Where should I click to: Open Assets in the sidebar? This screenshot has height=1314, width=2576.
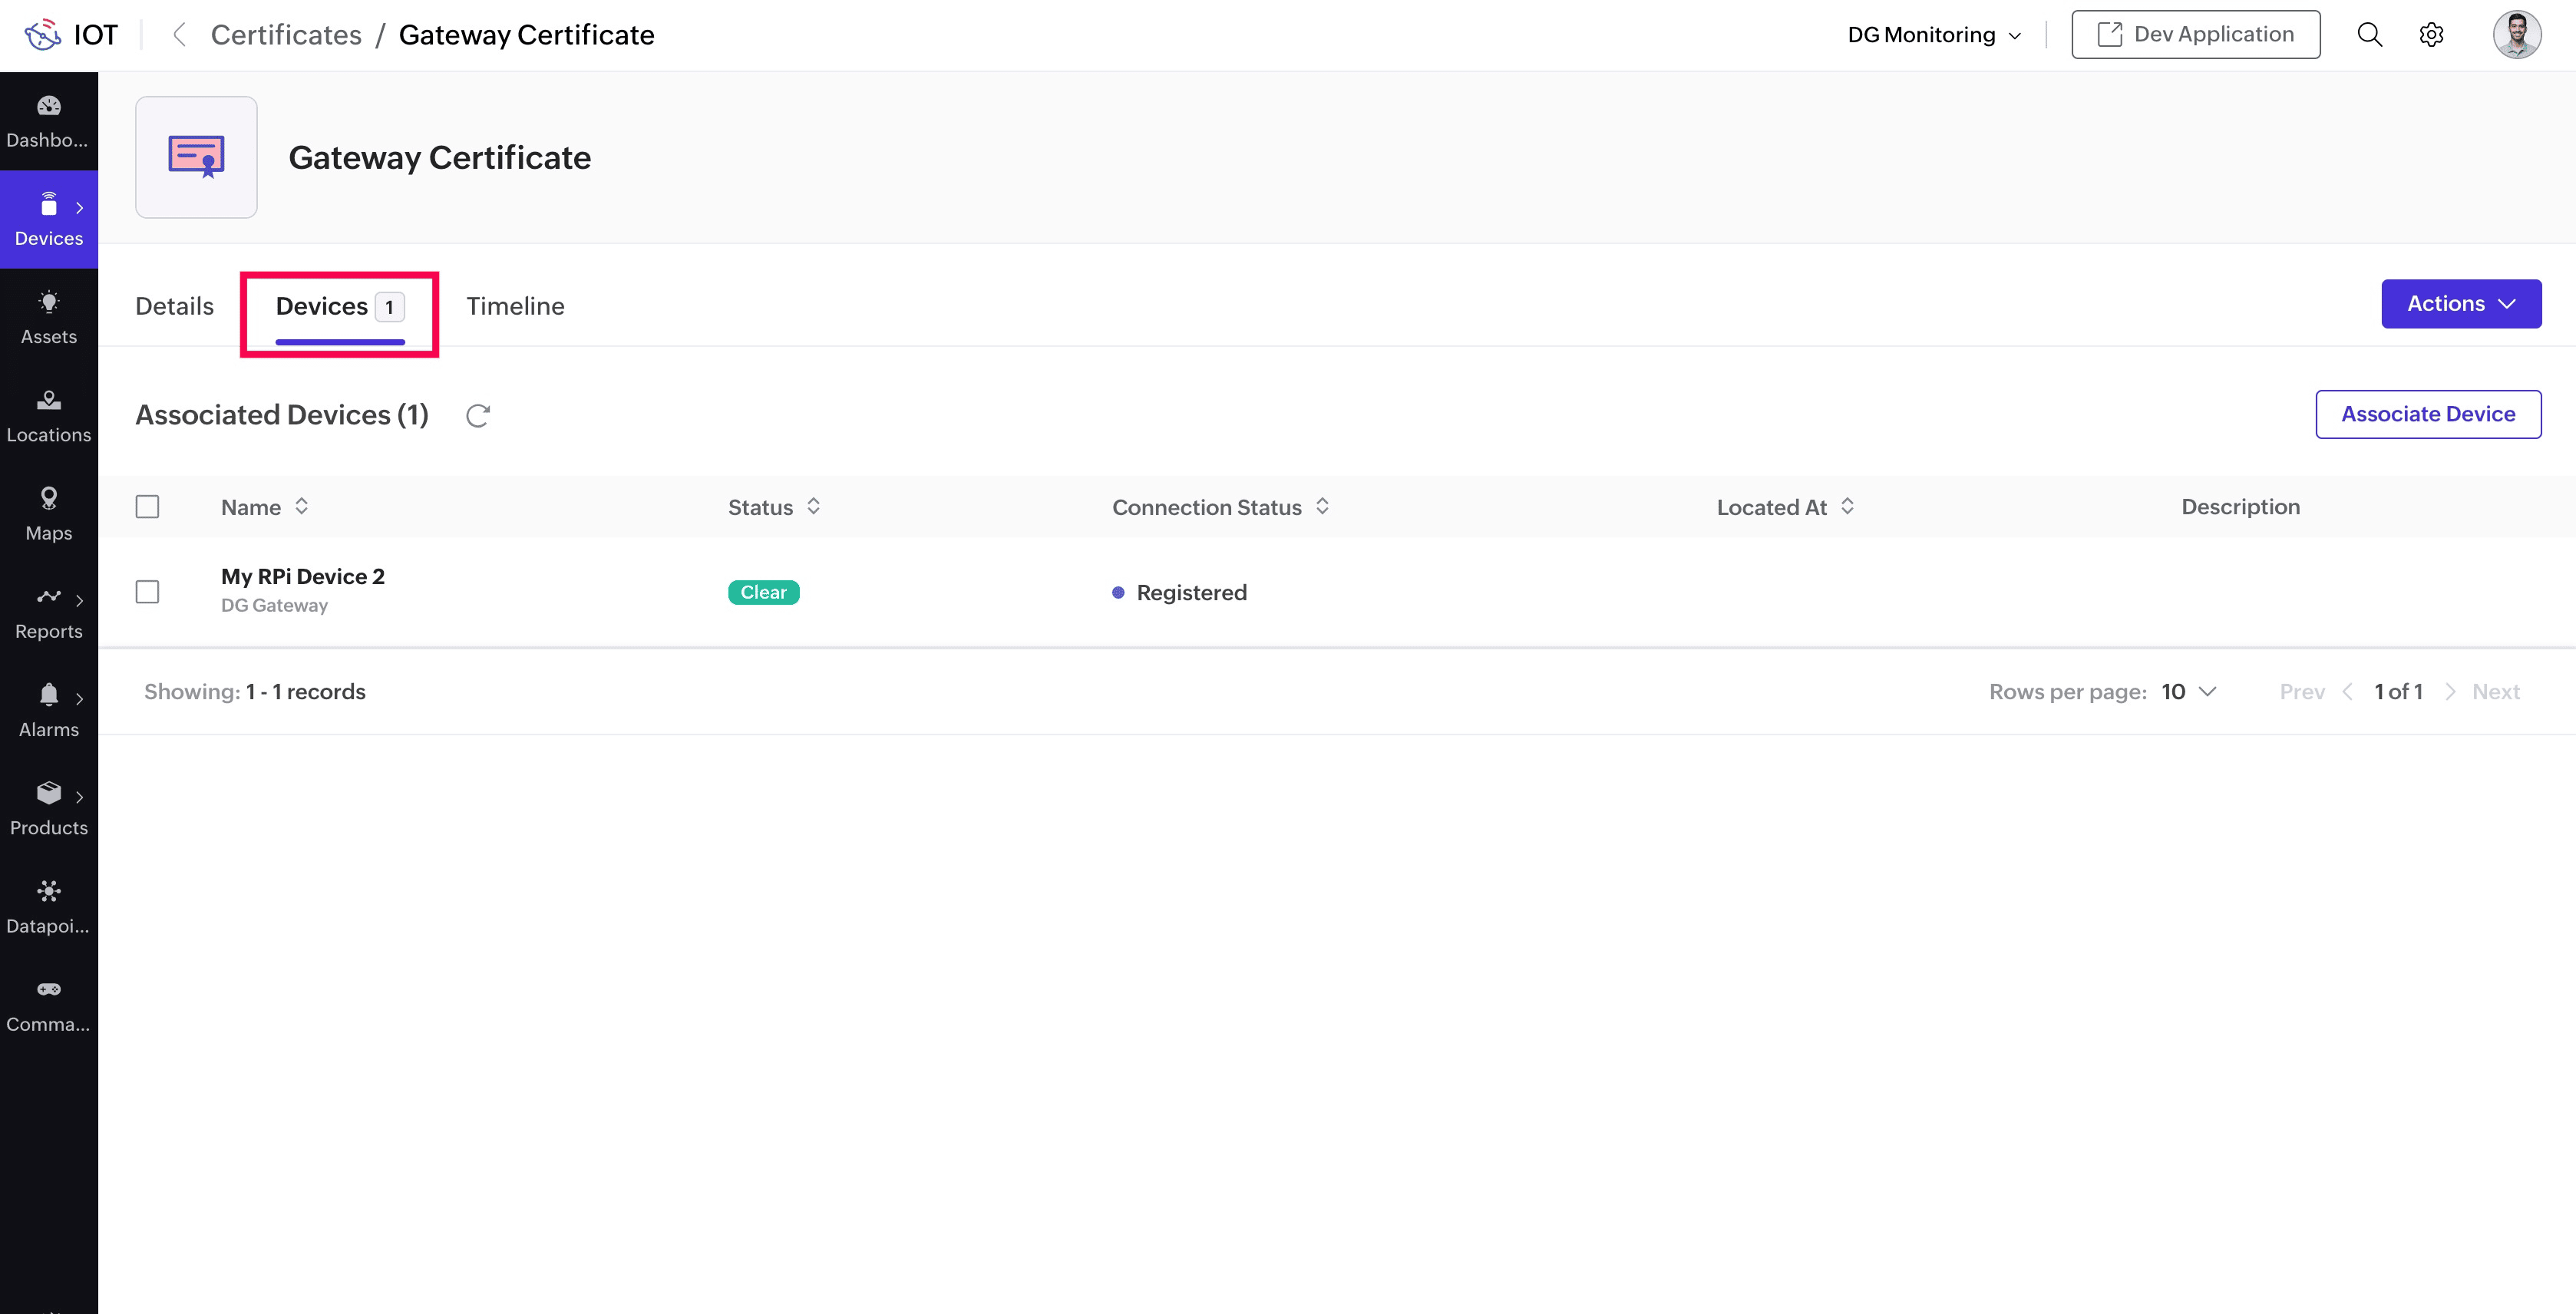click(48, 318)
